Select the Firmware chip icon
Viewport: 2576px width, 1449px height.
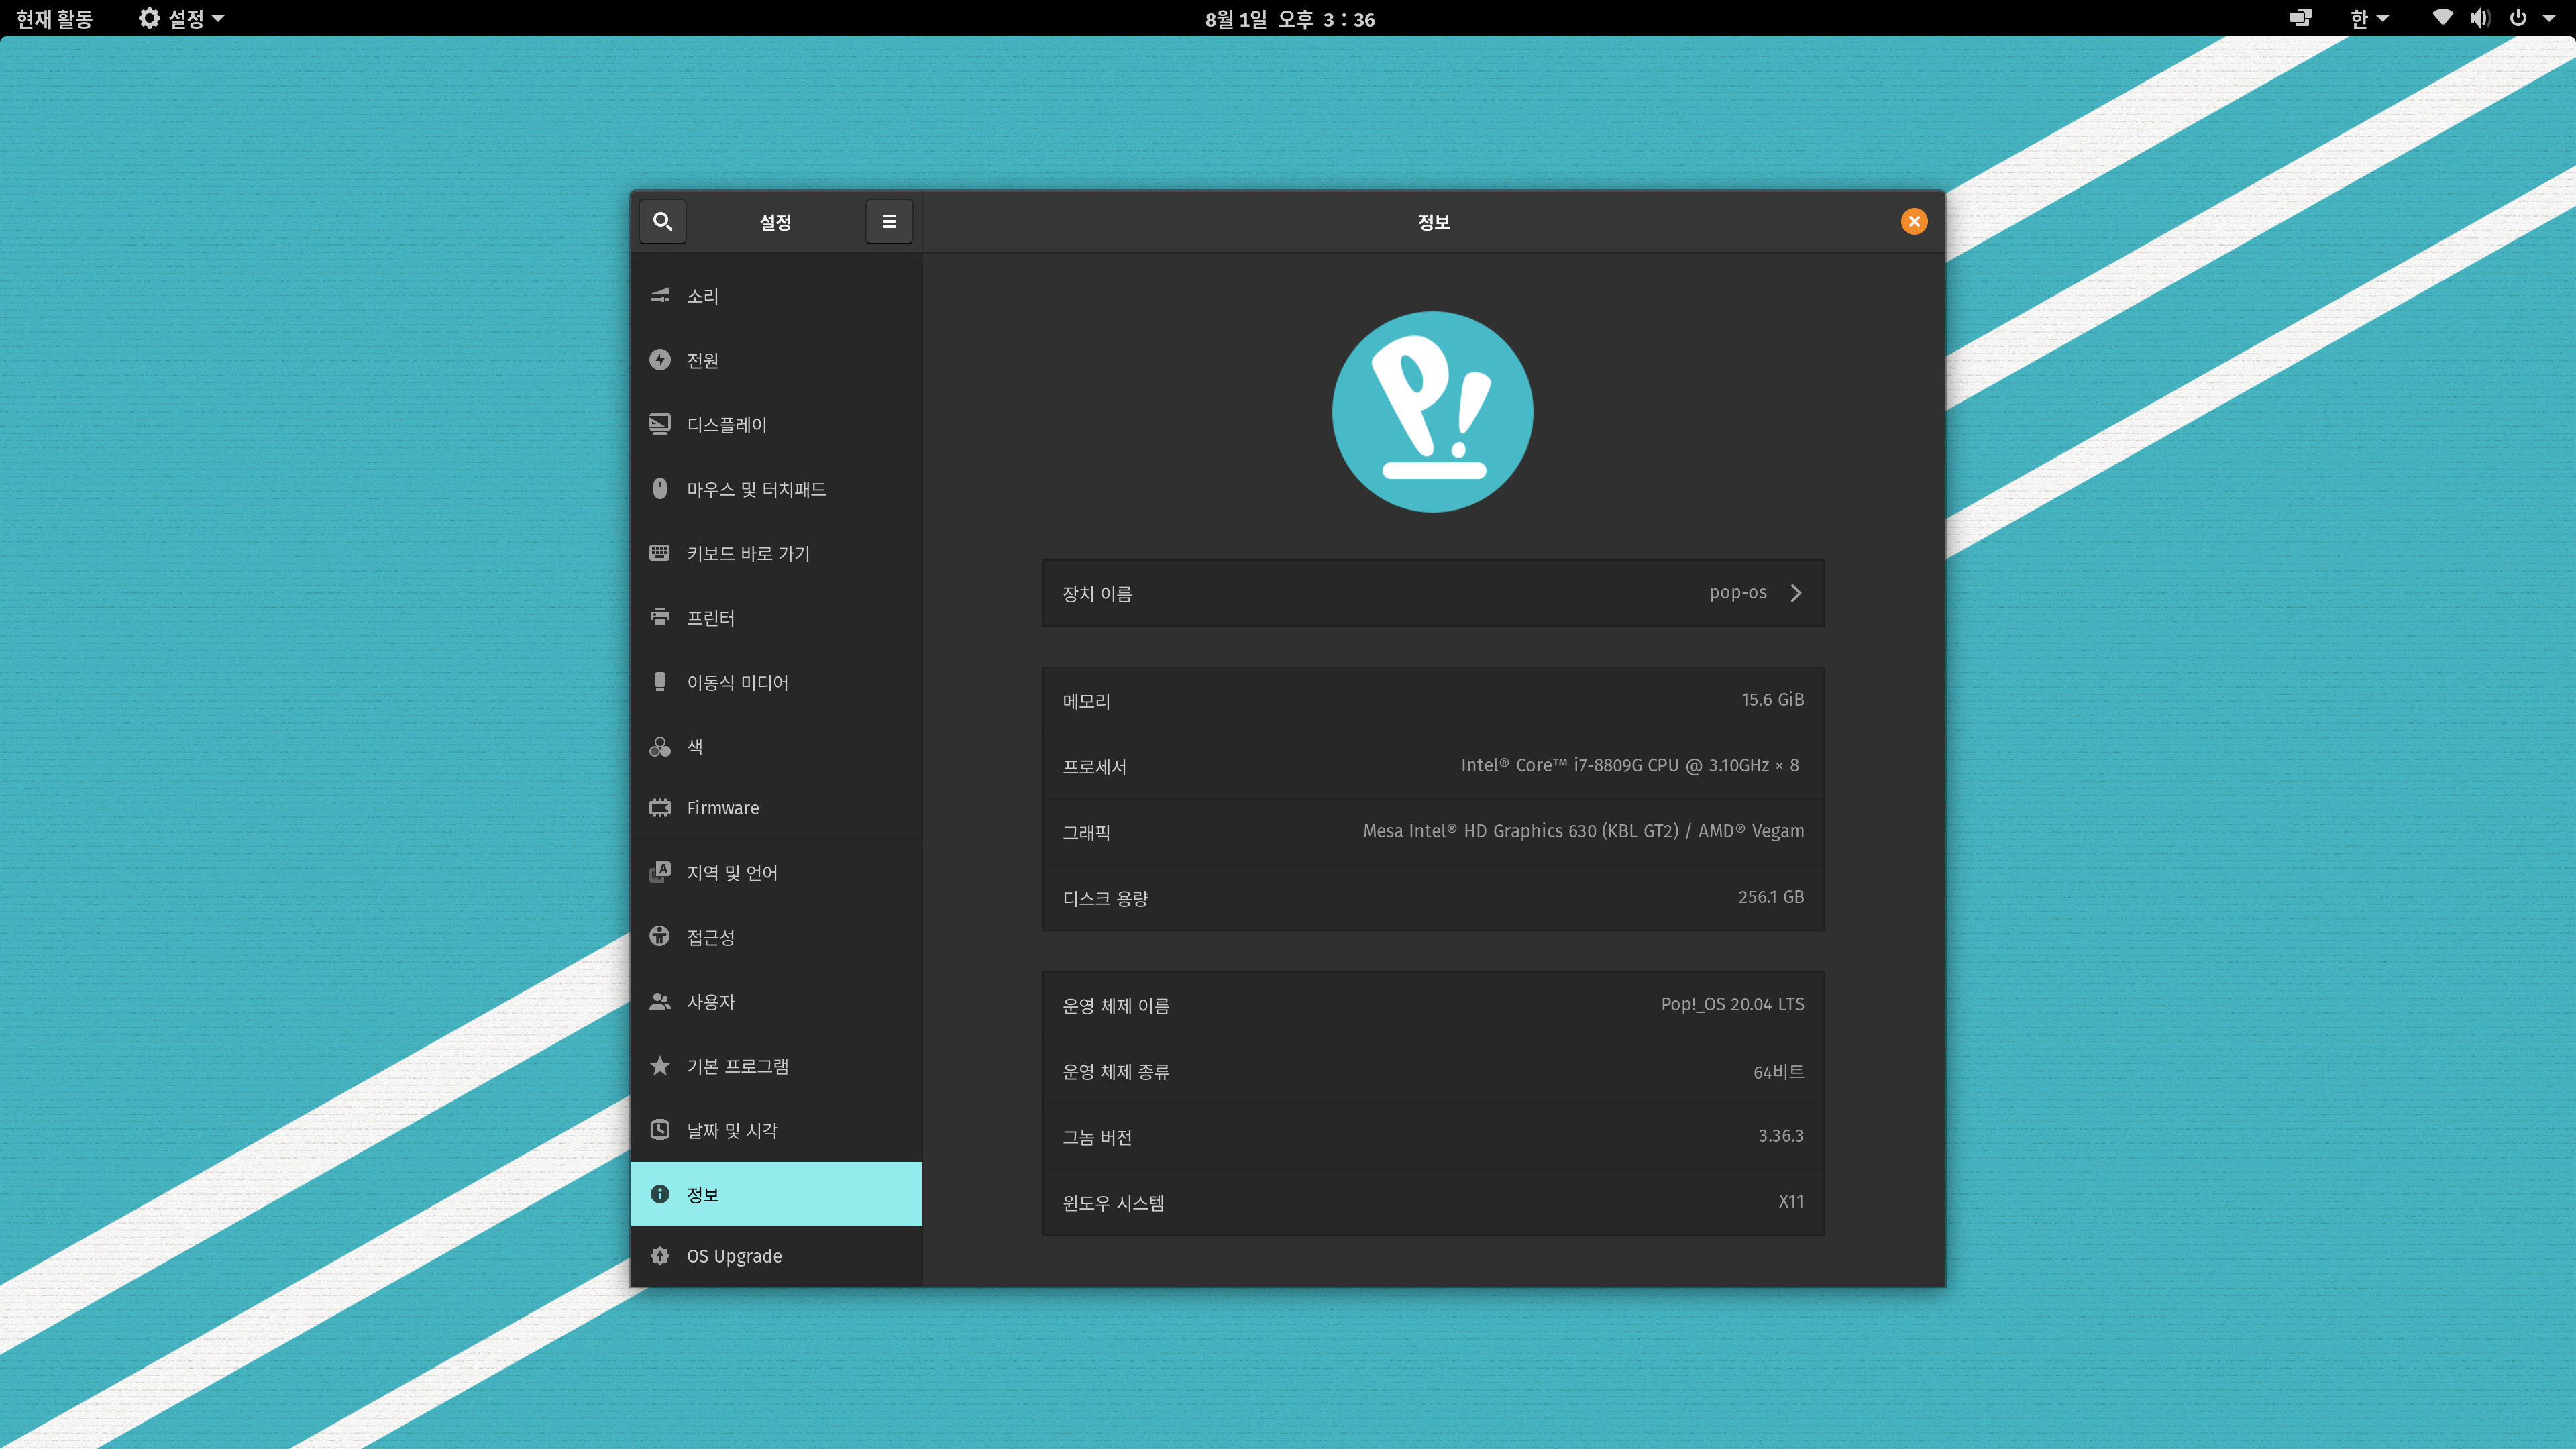pos(660,807)
